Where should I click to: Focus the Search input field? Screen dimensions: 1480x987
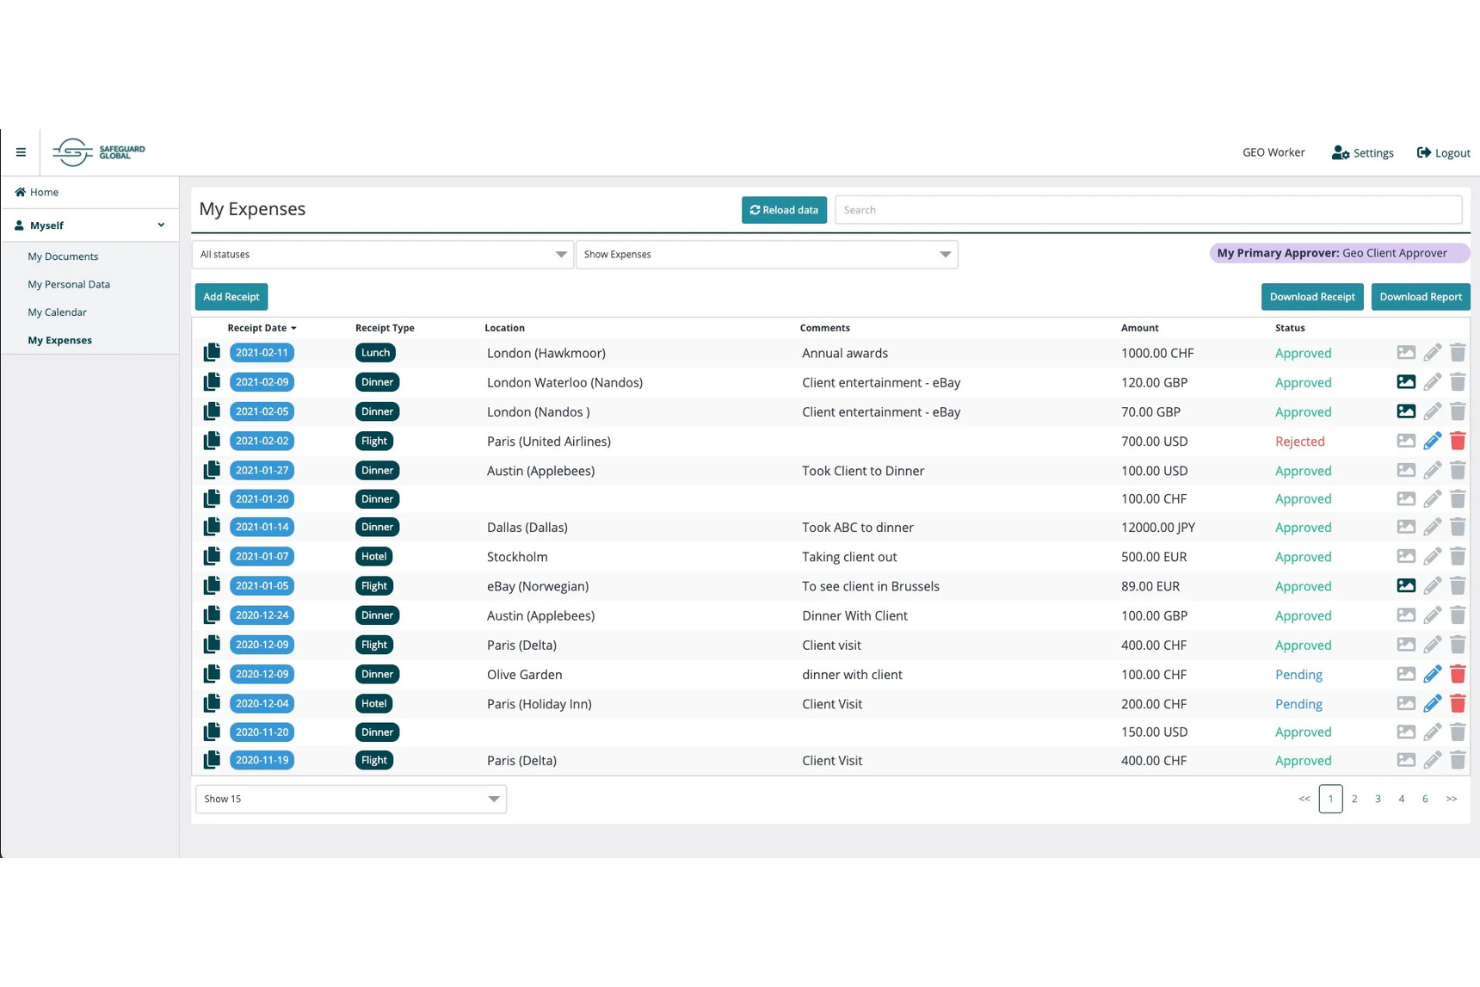tap(1148, 210)
